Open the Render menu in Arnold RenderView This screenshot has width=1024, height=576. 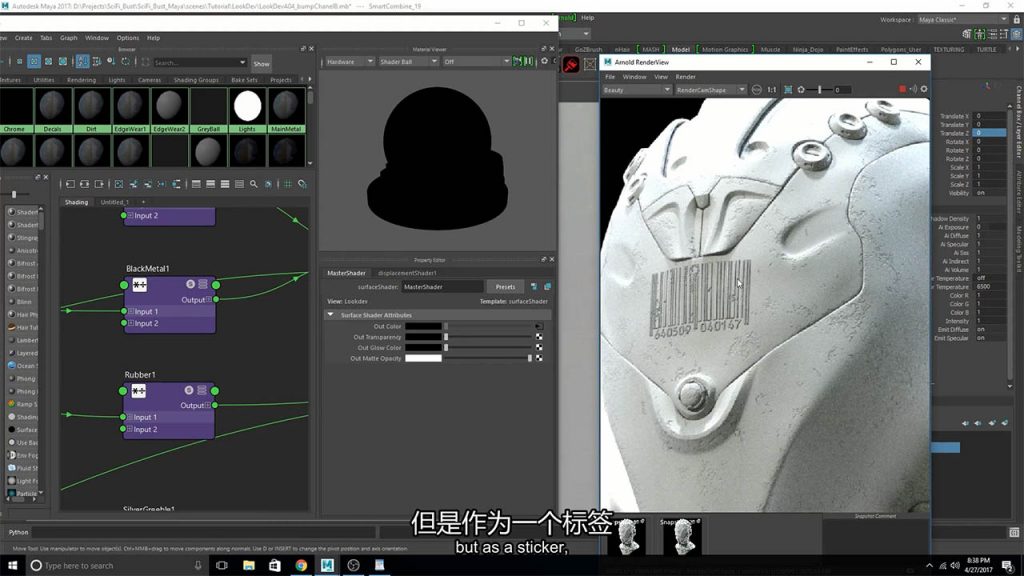(685, 76)
